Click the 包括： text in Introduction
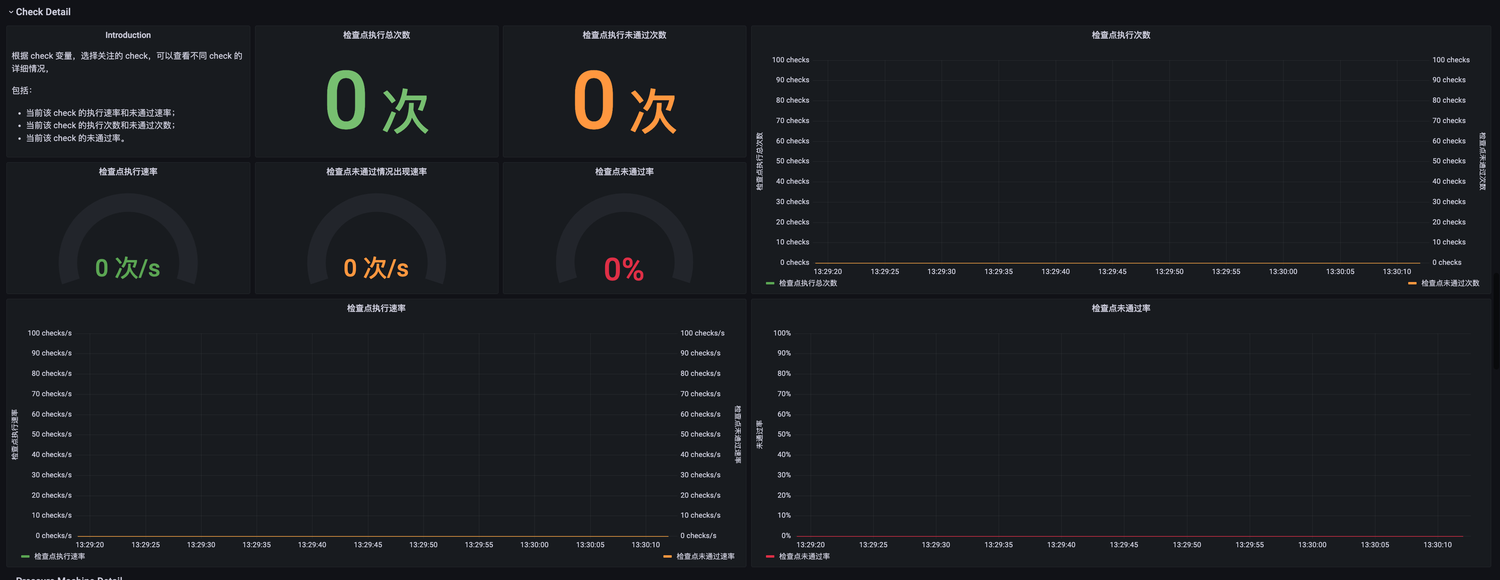This screenshot has width=1500, height=580. tap(22, 90)
